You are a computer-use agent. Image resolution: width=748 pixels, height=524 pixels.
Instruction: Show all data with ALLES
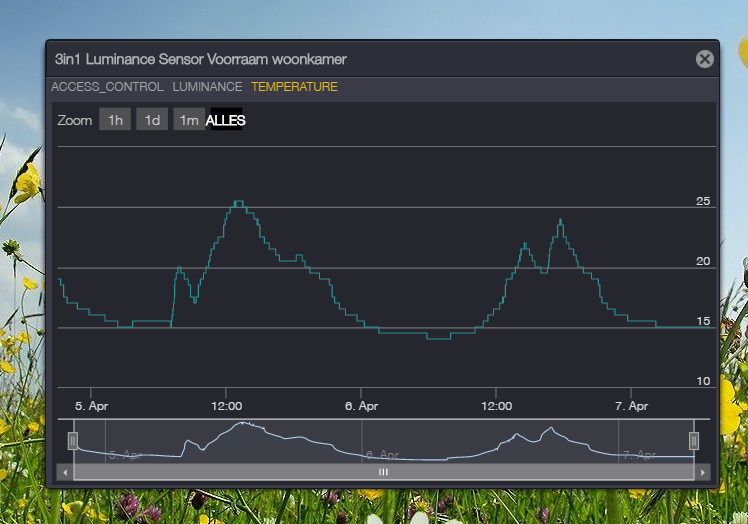pos(225,120)
